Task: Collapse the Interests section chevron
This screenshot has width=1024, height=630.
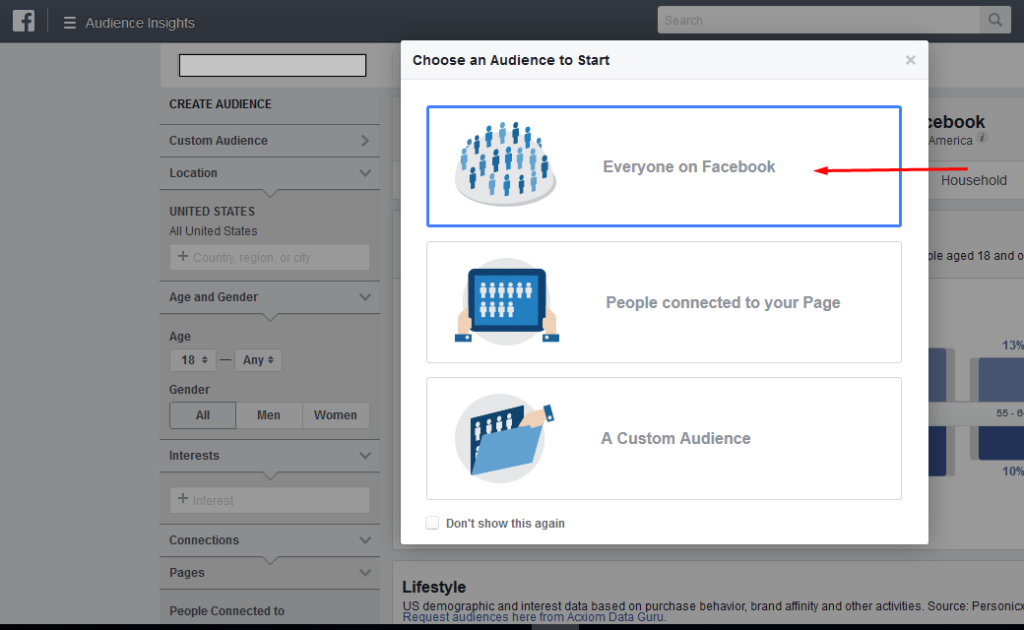Action: pos(365,456)
